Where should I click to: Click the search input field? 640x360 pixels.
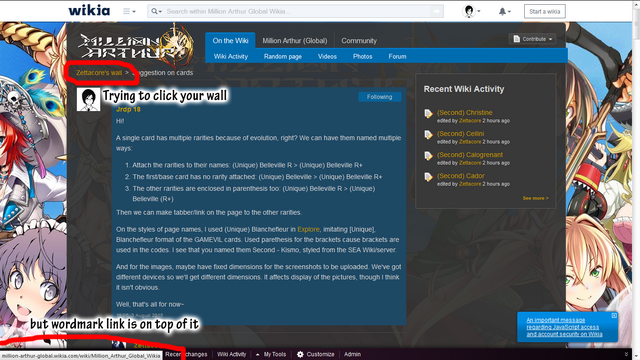[298, 11]
